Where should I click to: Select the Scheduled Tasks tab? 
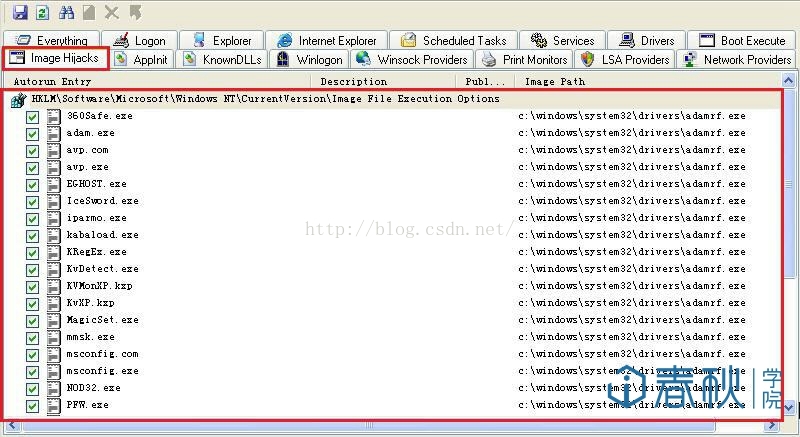(454, 40)
